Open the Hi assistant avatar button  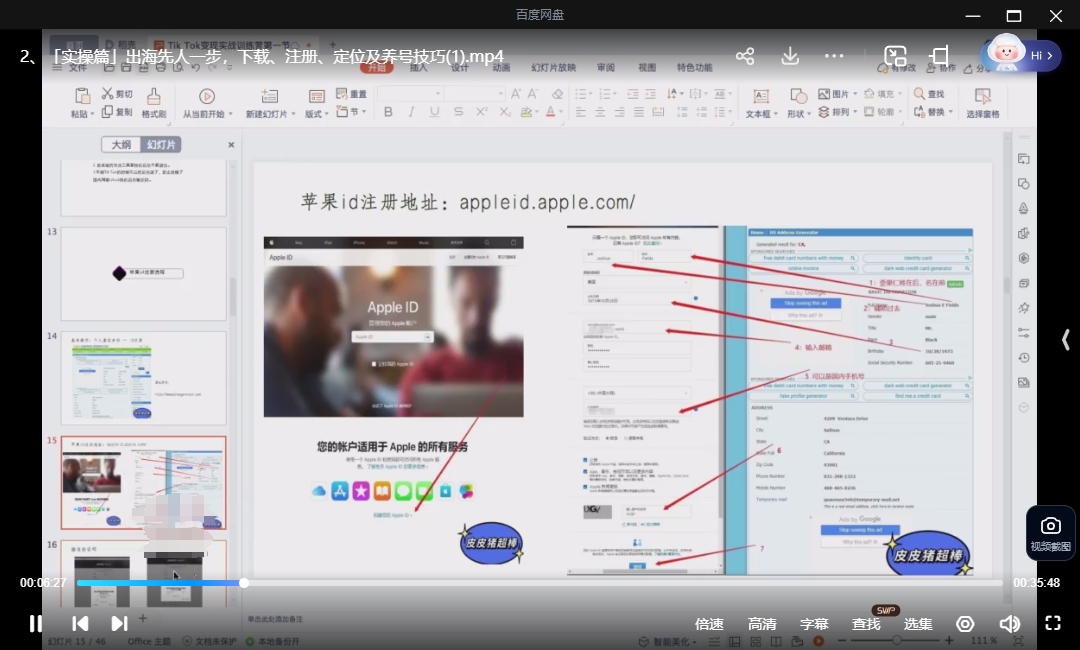[x=1021, y=54]
